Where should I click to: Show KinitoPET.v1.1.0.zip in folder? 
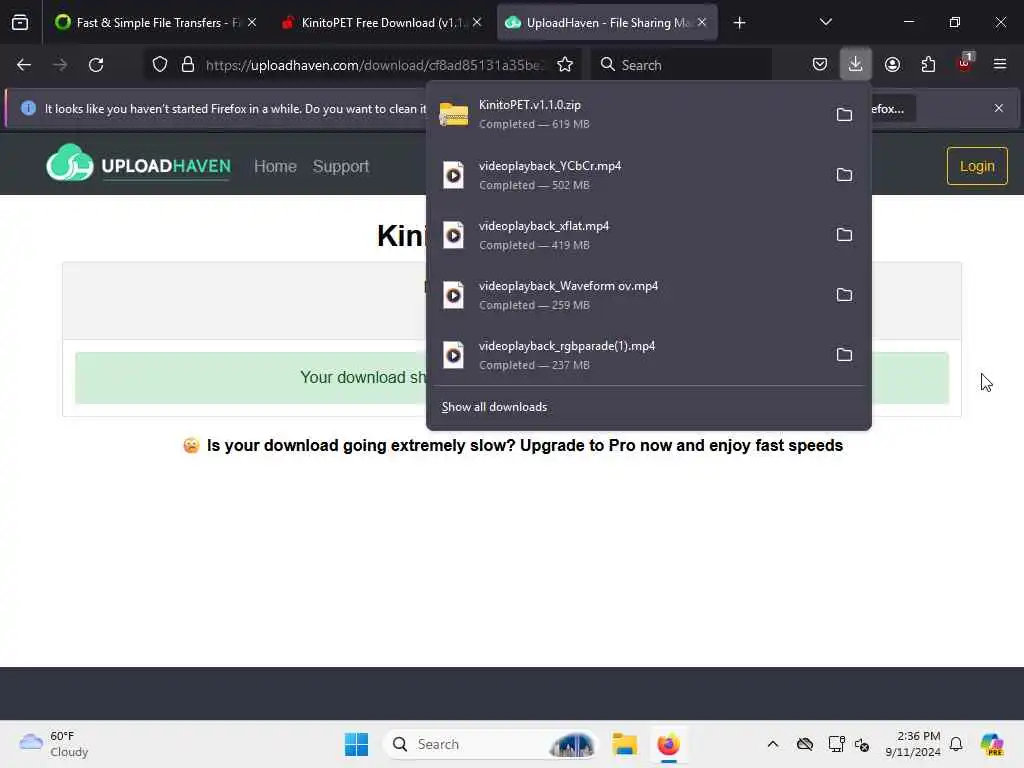point(844,115)
